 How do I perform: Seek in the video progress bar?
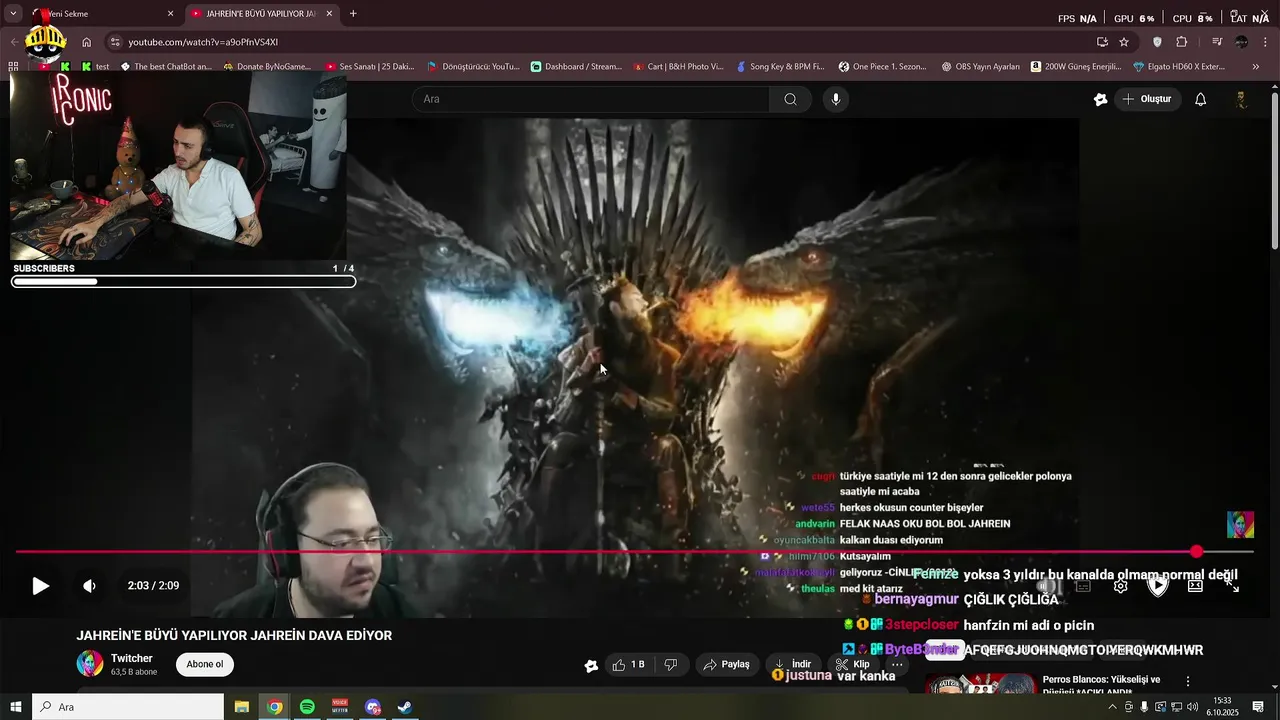634,552
